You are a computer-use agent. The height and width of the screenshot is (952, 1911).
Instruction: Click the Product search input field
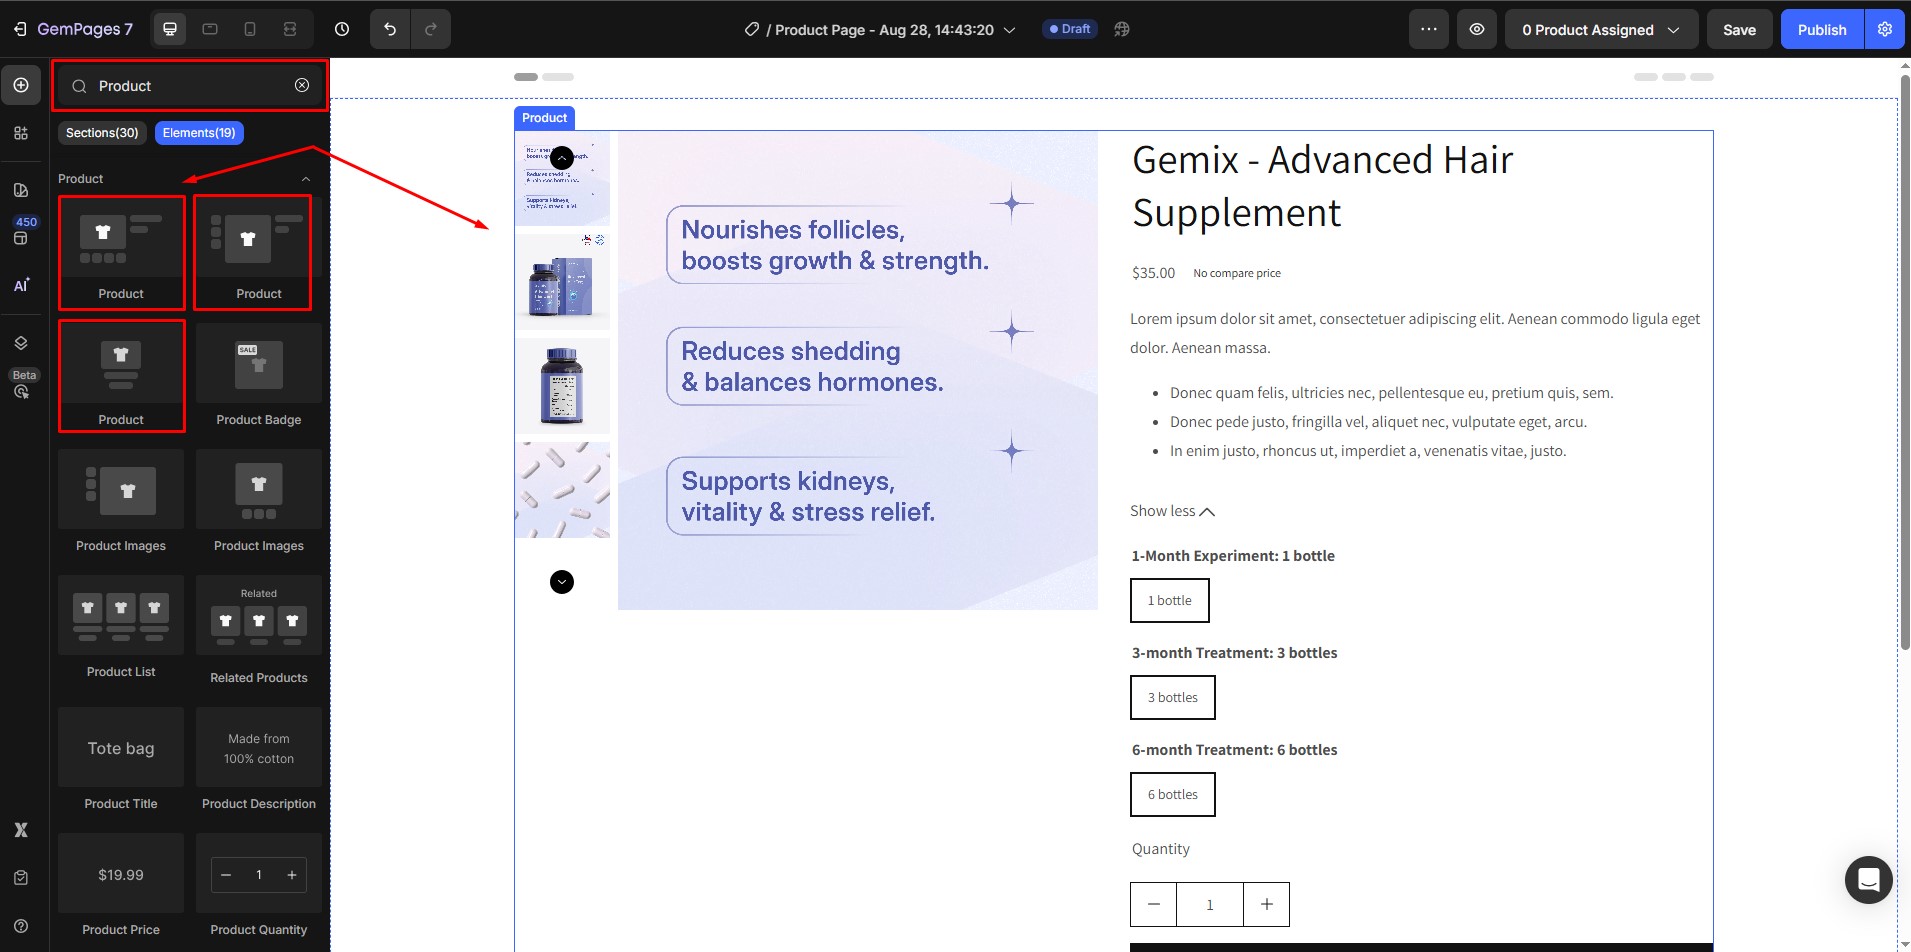click(x=190, y=86)
